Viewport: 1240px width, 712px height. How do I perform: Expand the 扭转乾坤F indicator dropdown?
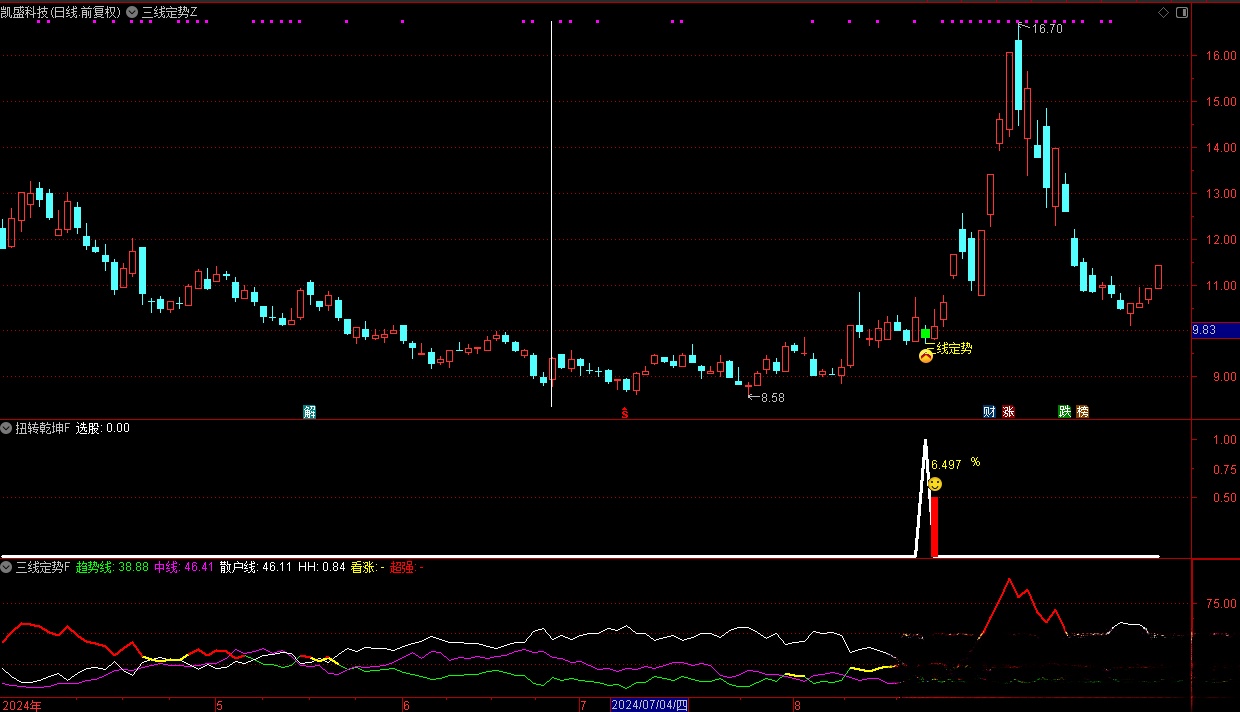tap(7, 428)
